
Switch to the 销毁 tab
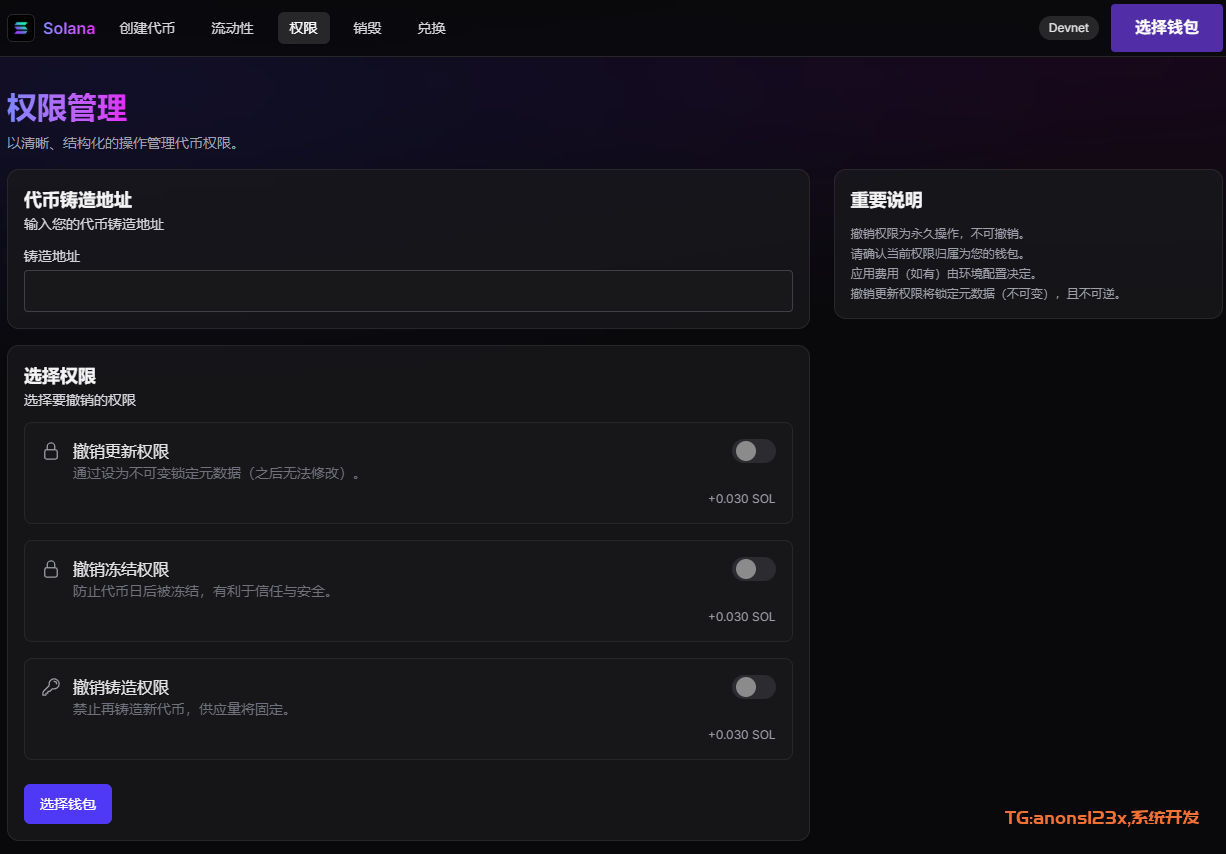point(367,28)
